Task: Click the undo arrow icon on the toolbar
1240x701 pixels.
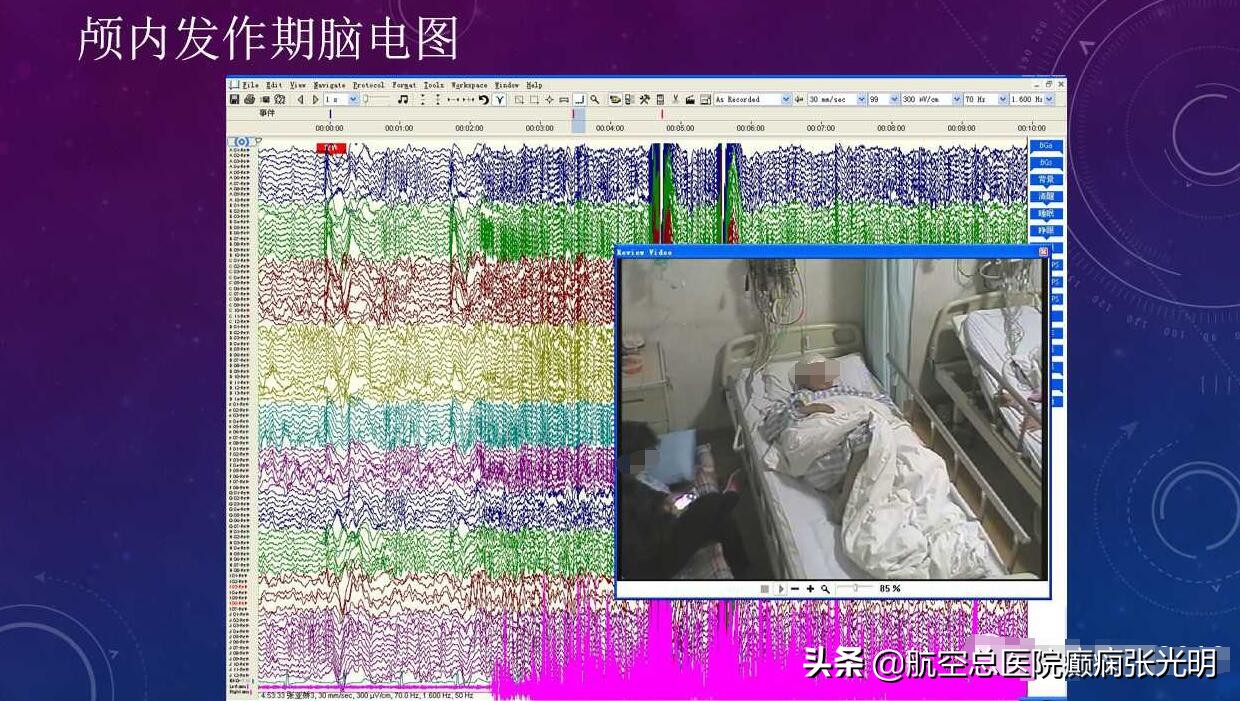Action: tap(484, 99)
